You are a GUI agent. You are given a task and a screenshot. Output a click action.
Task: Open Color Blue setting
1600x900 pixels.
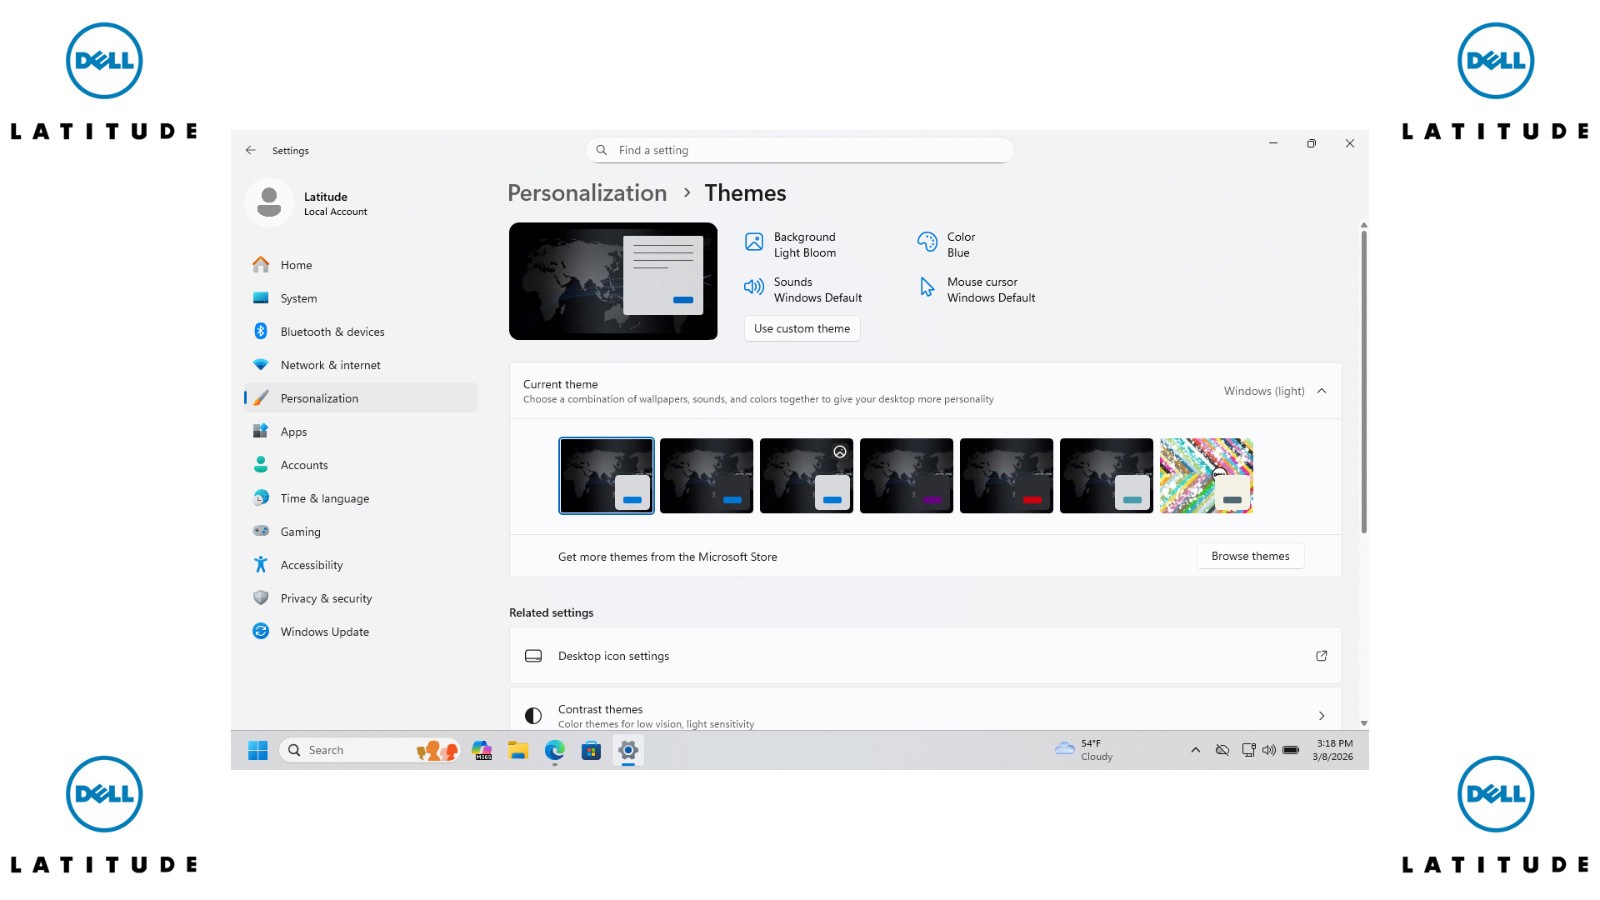pyautogui.click(x=946, y=245)
